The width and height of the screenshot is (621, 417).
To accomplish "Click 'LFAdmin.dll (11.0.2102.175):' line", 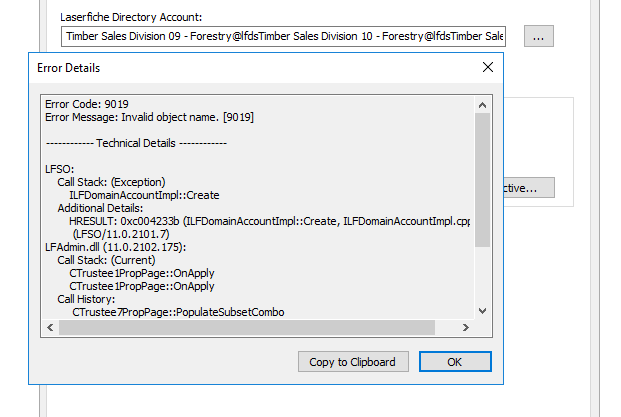I will (x=115, y=248).
